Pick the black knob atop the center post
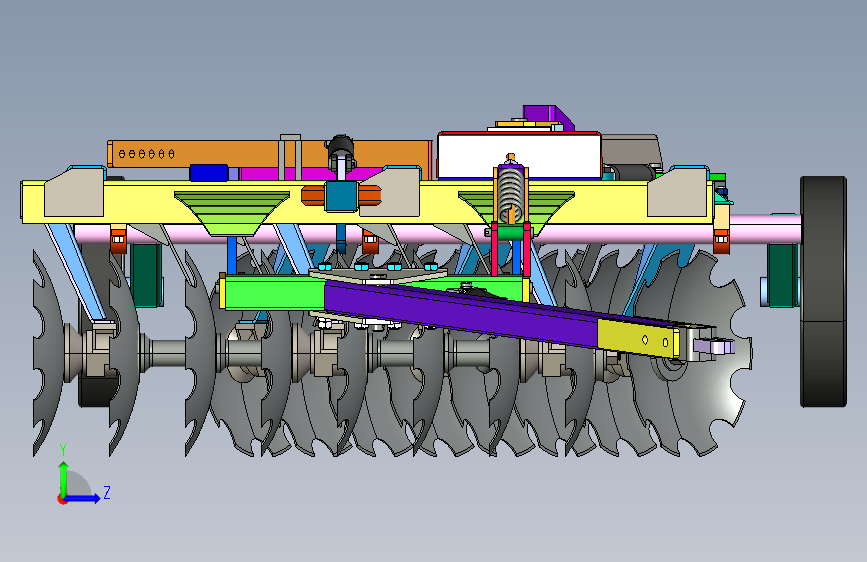867x562 pixels. [341, 147]
